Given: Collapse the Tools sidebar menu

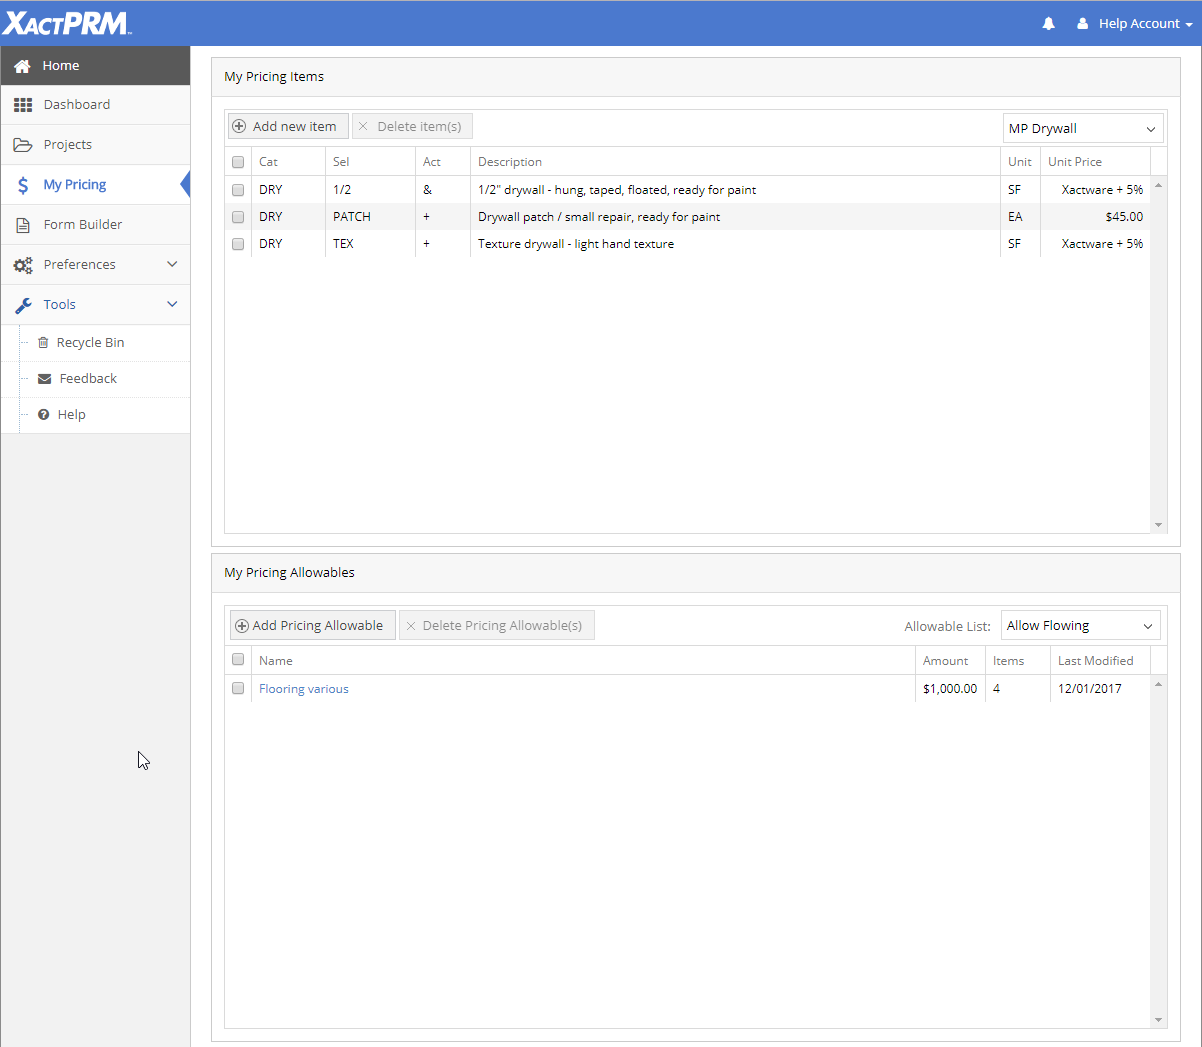Looking at the screenshot, I should (x=172, y=305).
